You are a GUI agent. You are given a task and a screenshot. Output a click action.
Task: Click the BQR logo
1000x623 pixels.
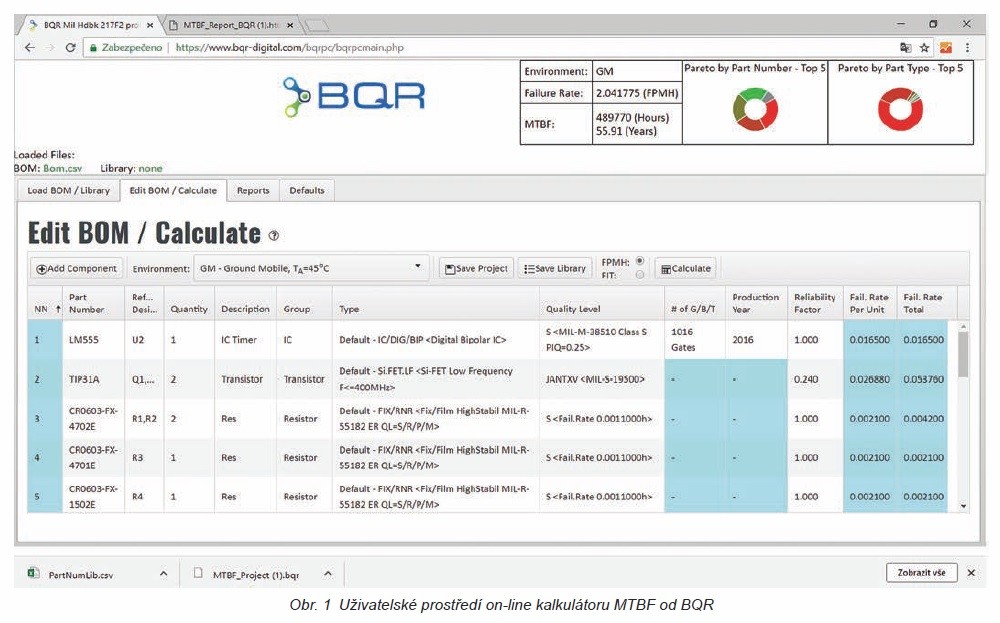click(354, 96)
